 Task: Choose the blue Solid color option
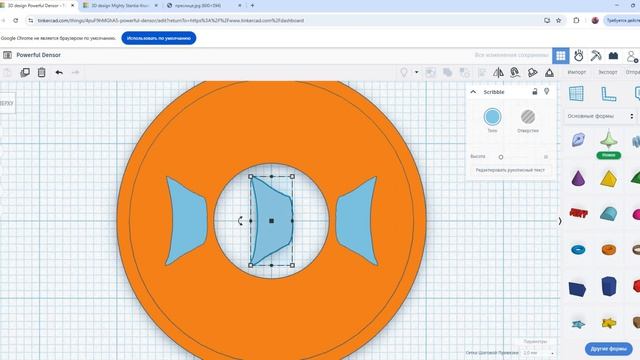pos(492,117)
